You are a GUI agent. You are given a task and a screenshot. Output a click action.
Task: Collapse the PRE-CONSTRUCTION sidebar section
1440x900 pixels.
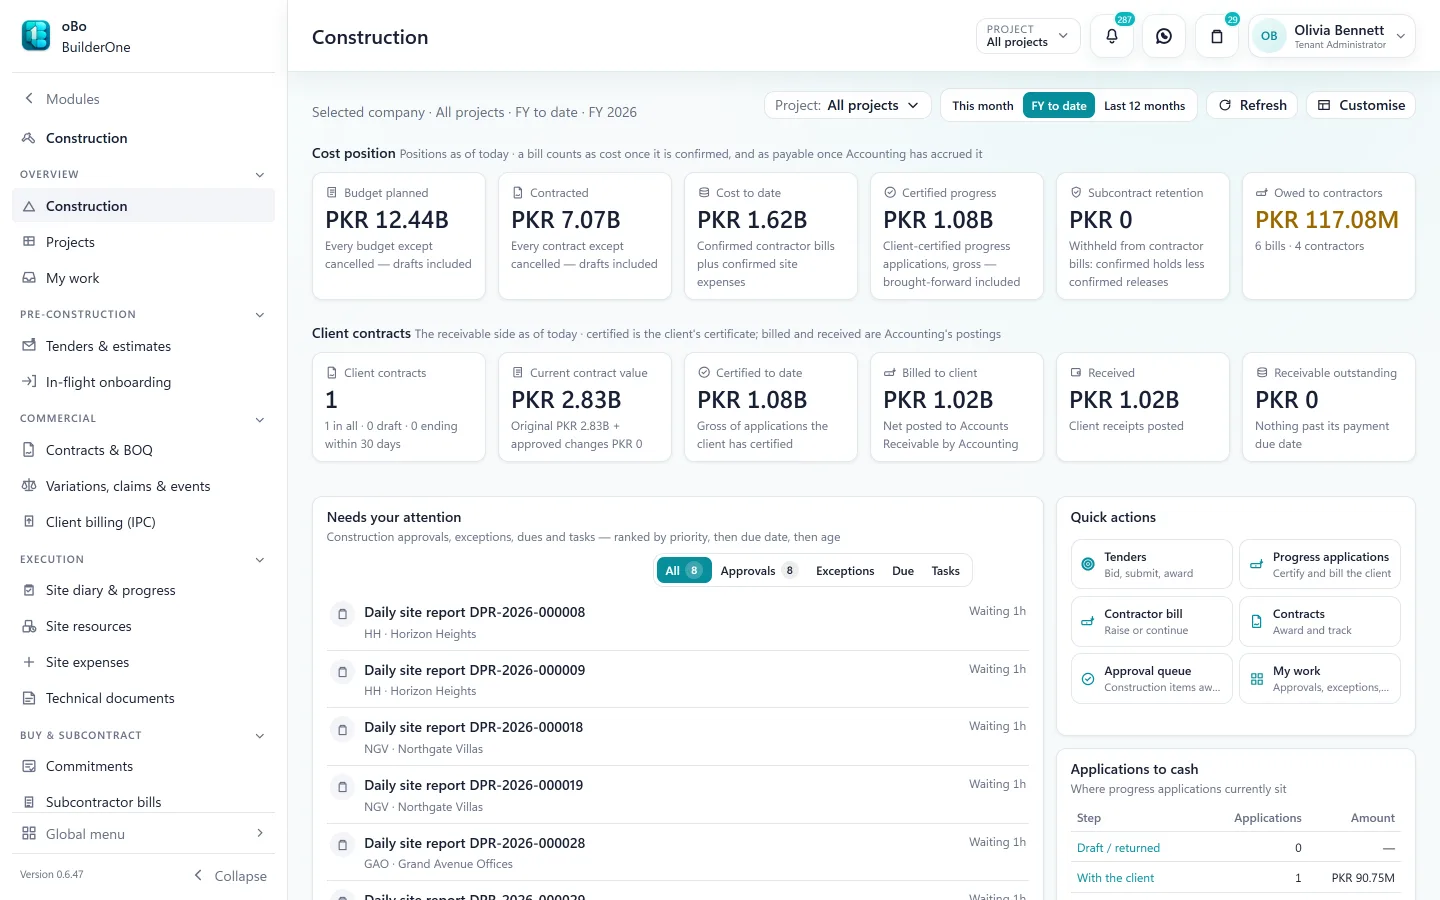coord(260,315)
